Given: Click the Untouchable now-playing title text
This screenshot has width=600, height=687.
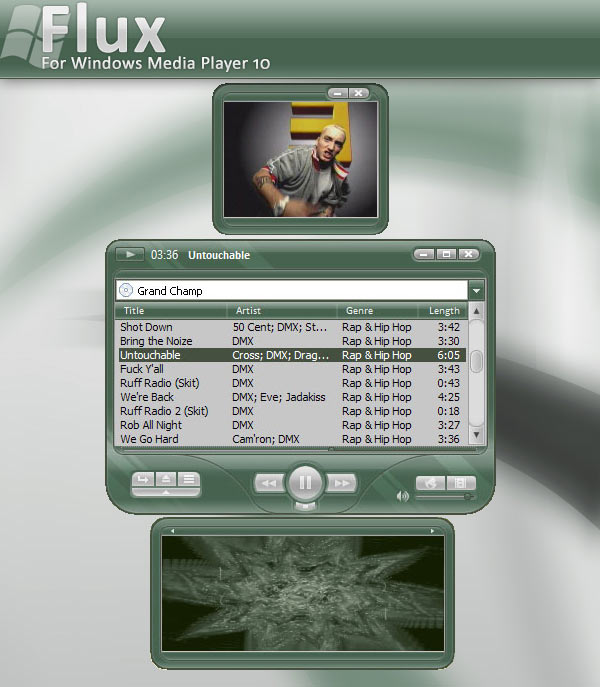Looking at the screenshot, I should [219, 255].
